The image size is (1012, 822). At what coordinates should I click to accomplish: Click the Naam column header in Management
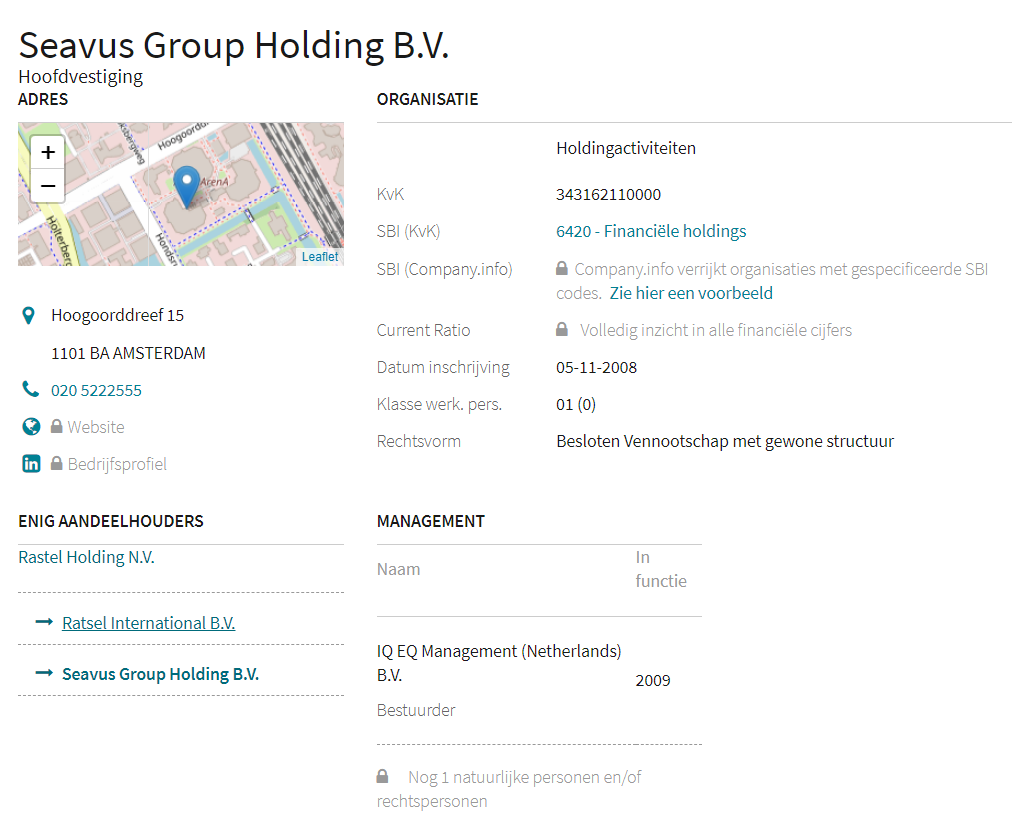[x=398, y=569]
